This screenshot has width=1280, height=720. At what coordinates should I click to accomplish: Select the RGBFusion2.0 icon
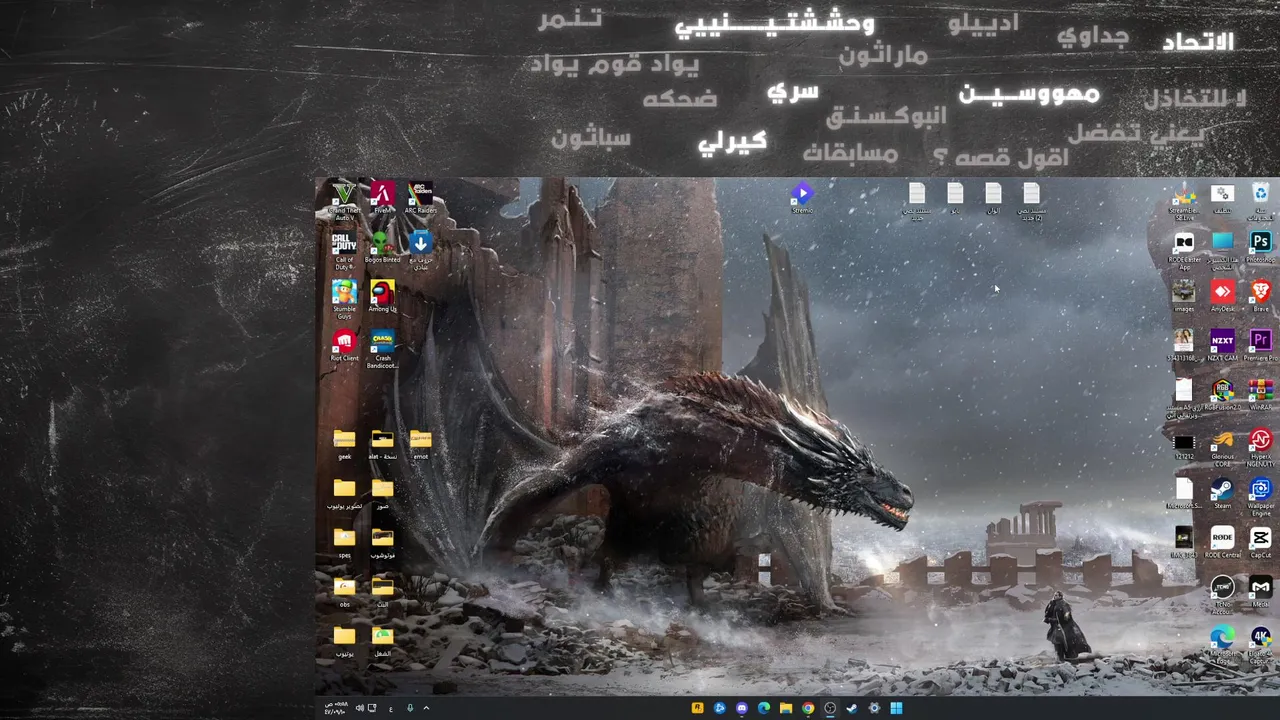pos(1222,394)
